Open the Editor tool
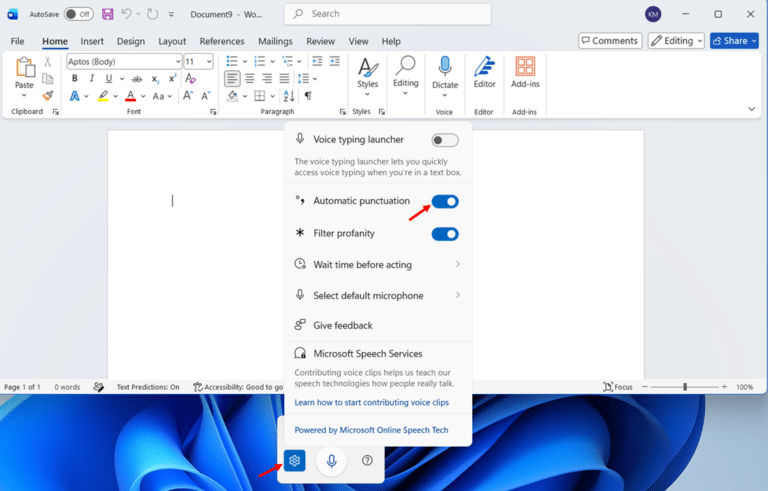 [x=484, y=73]
